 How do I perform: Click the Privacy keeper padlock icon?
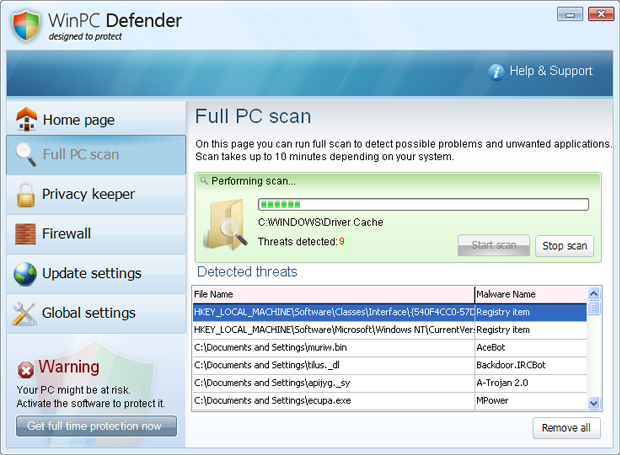(25, 195)
